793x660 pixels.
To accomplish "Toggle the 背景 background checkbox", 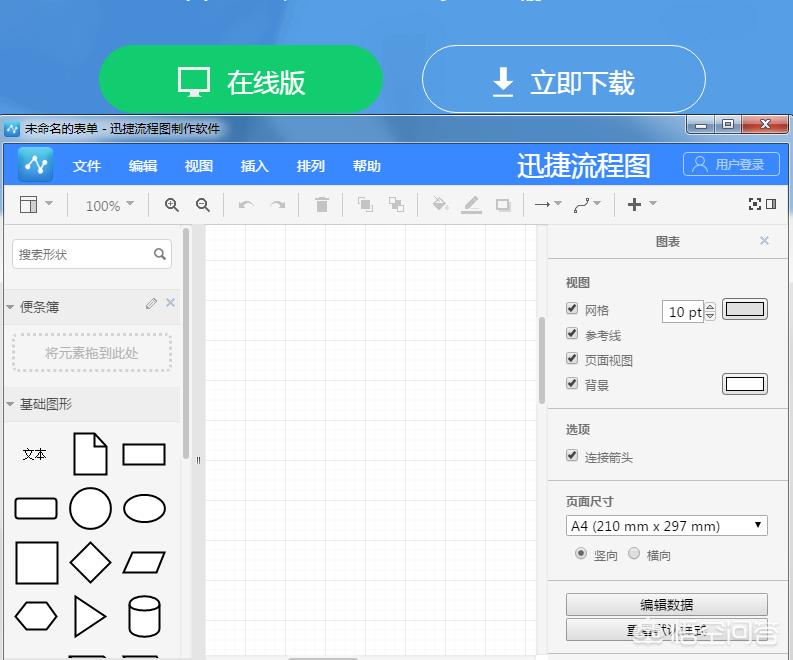I will click(572, 383).
